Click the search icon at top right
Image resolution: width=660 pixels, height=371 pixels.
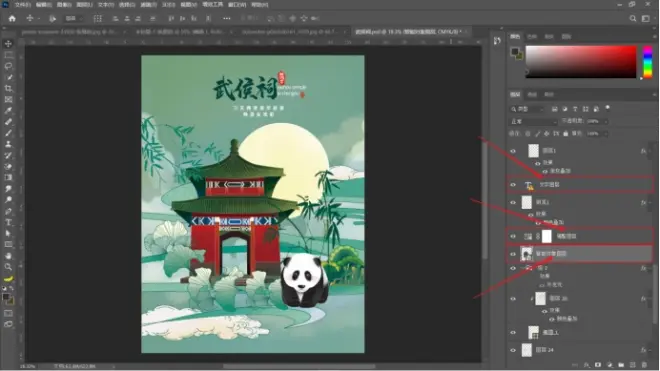click(x=633, y=19)
